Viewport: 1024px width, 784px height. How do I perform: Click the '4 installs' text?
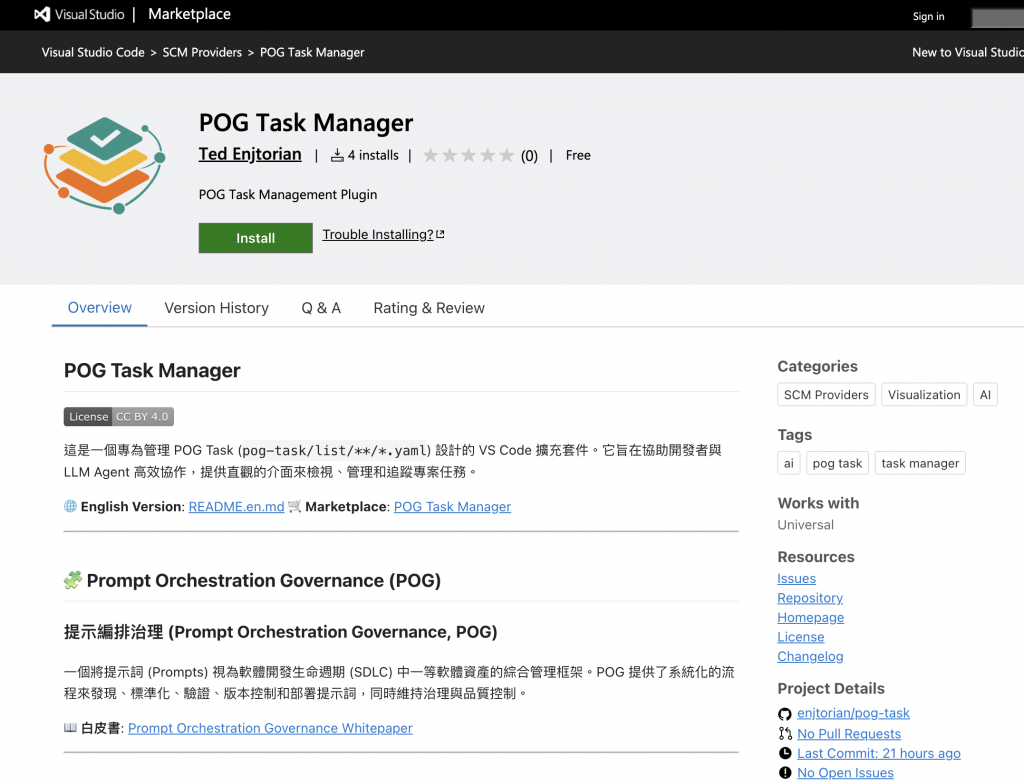(373, 155)
